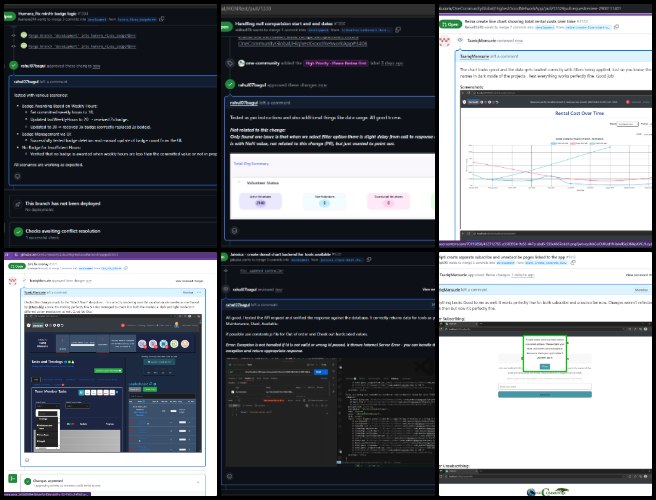Click emoji reaction icon below Volunteer Status screenshot
Image resolution: width=656 pixels, height=500 pixels.
click(234, 231)
